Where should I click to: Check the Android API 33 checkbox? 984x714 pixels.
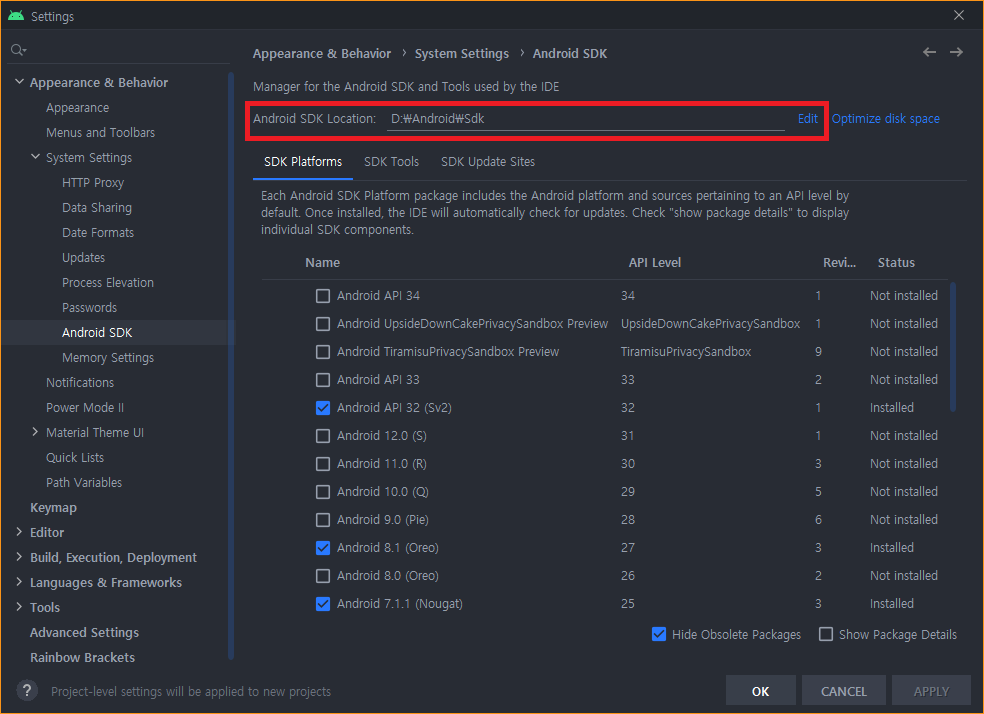(x=323, y=380)
